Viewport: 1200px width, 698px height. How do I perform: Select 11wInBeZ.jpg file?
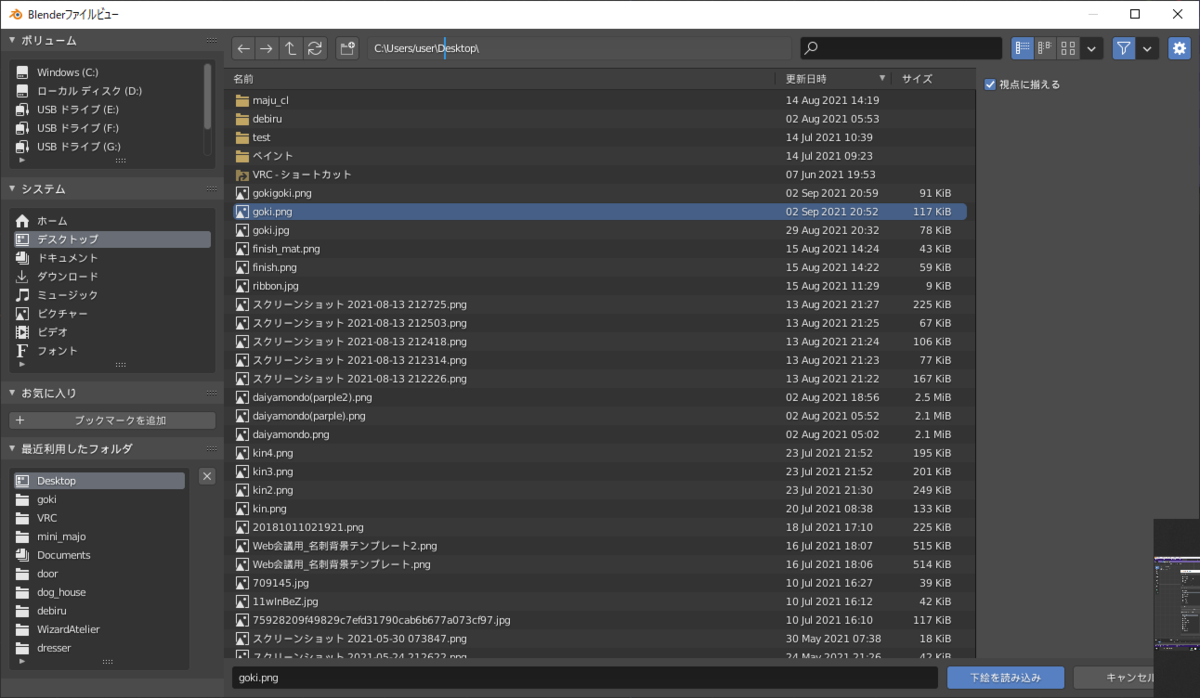point(600,601)
